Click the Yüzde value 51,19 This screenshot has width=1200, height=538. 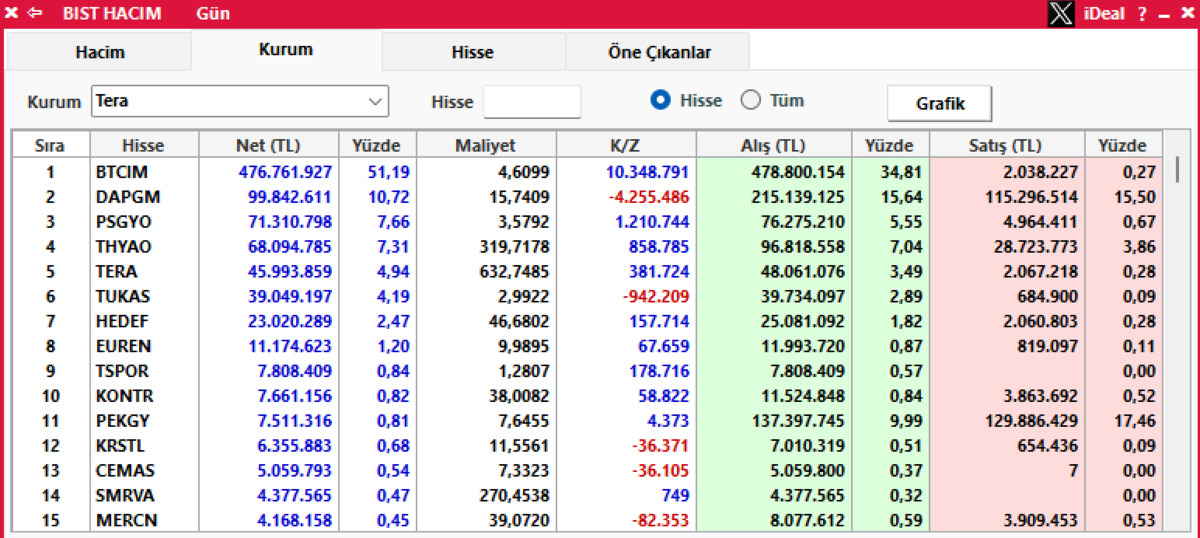pos(390,172)
